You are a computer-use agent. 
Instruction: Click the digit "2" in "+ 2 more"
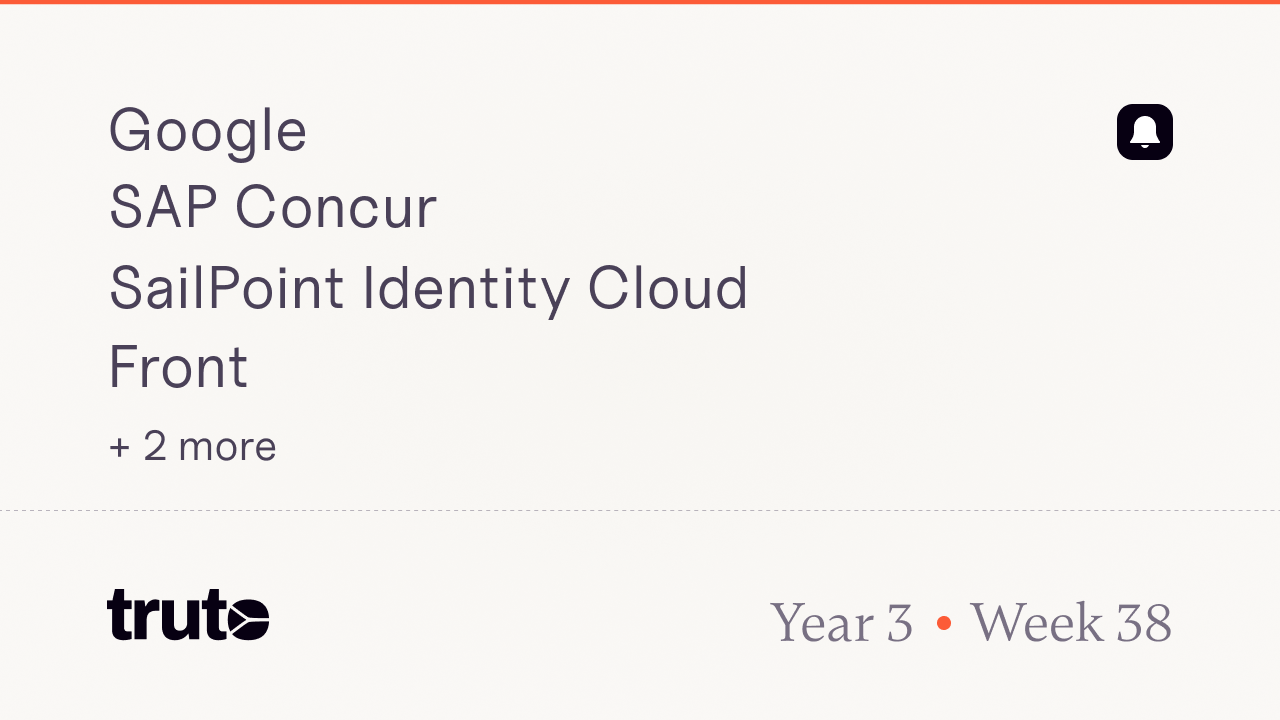[155, 446]
